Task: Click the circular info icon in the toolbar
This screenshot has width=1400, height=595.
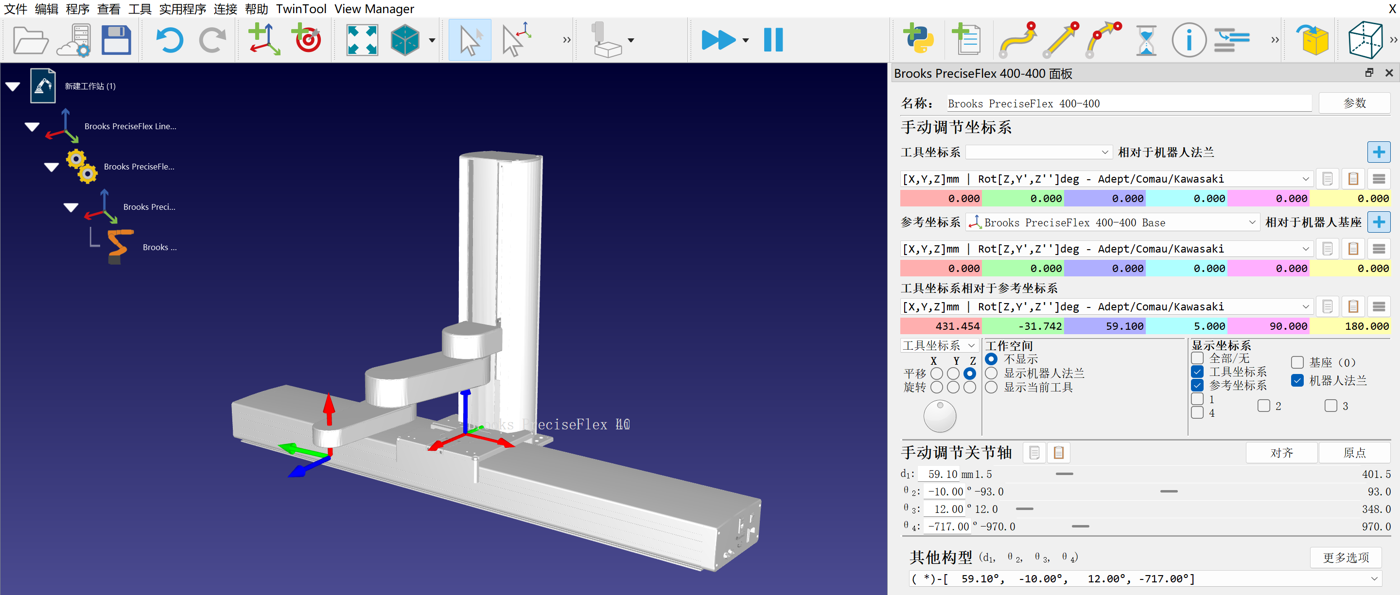Action: 1189,40
